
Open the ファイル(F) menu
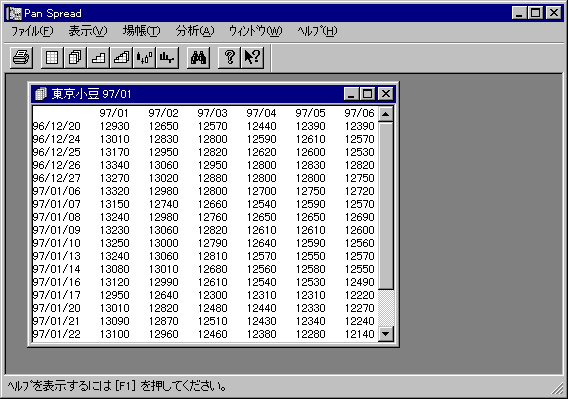pos(32,31)
